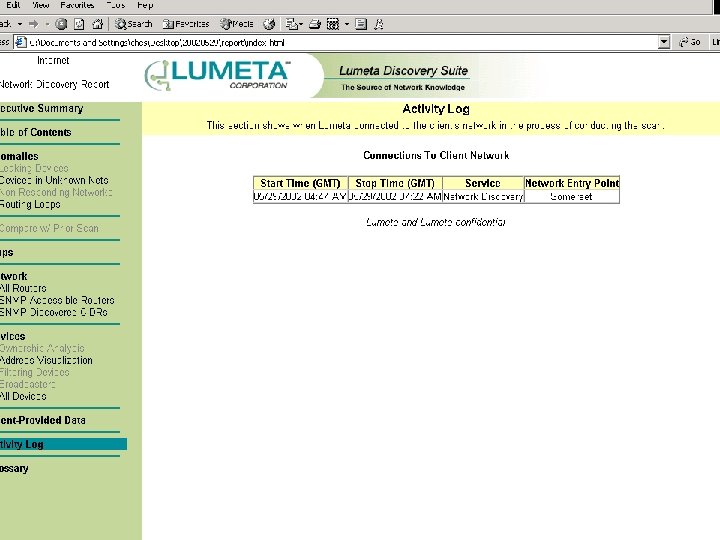Click the Leaking Devices sidebar text
720x540 pixels.
pos(34,169)
